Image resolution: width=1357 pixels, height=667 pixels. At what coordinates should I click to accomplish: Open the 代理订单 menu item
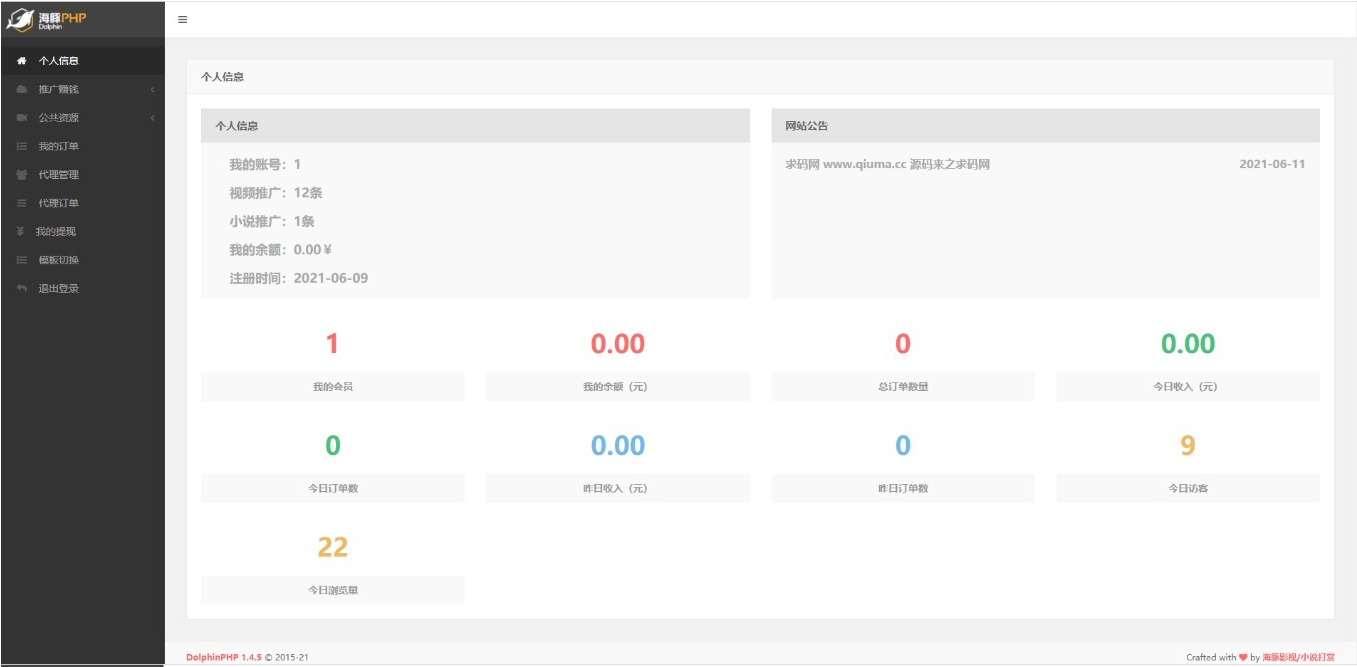(x=58, y=203)
